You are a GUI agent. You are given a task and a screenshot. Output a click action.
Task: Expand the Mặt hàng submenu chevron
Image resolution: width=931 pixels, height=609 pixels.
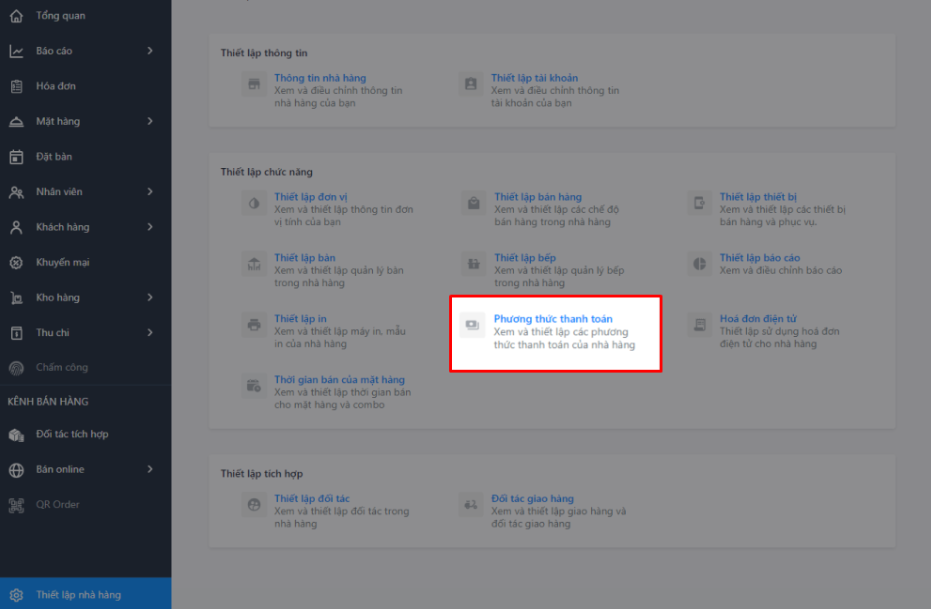pyautogui.click(x=150, y=121)
